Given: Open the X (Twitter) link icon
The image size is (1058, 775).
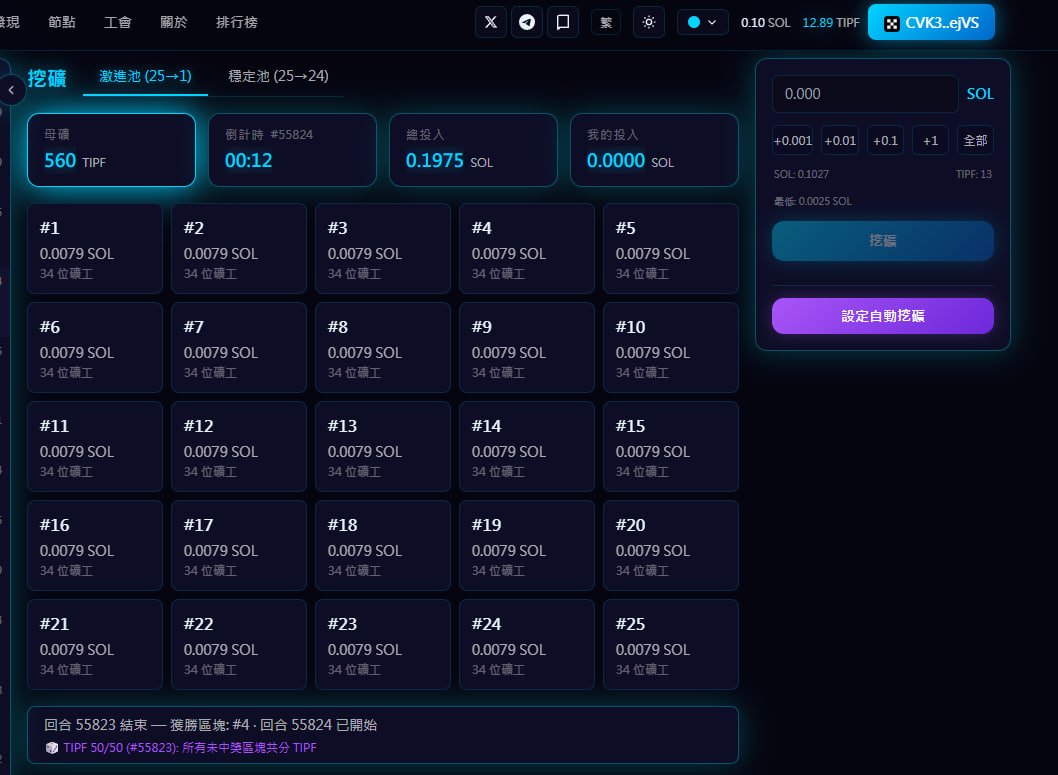Looking at the screenshot, I should (x=491, y=22).
